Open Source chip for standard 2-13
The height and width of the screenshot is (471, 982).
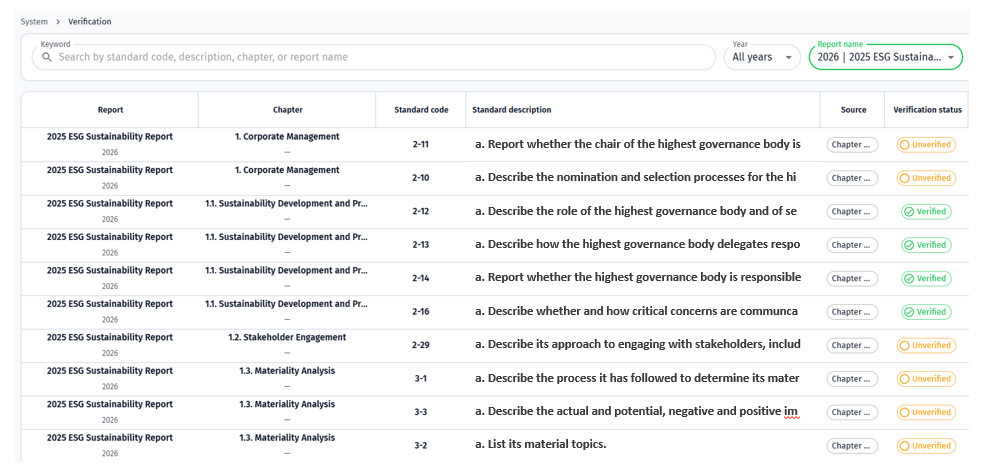[852, 245]
